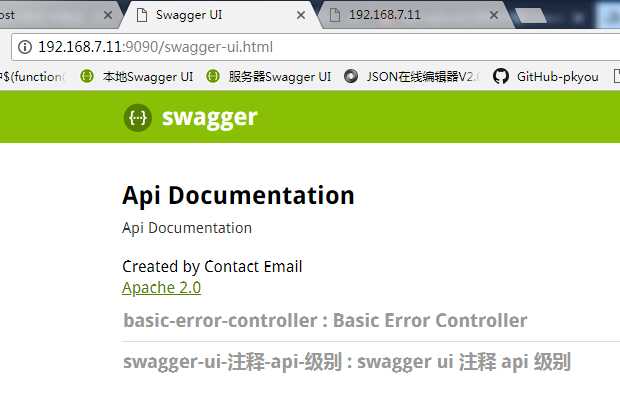Open the JSON在线编辑器 bookmark

(412, 76)
